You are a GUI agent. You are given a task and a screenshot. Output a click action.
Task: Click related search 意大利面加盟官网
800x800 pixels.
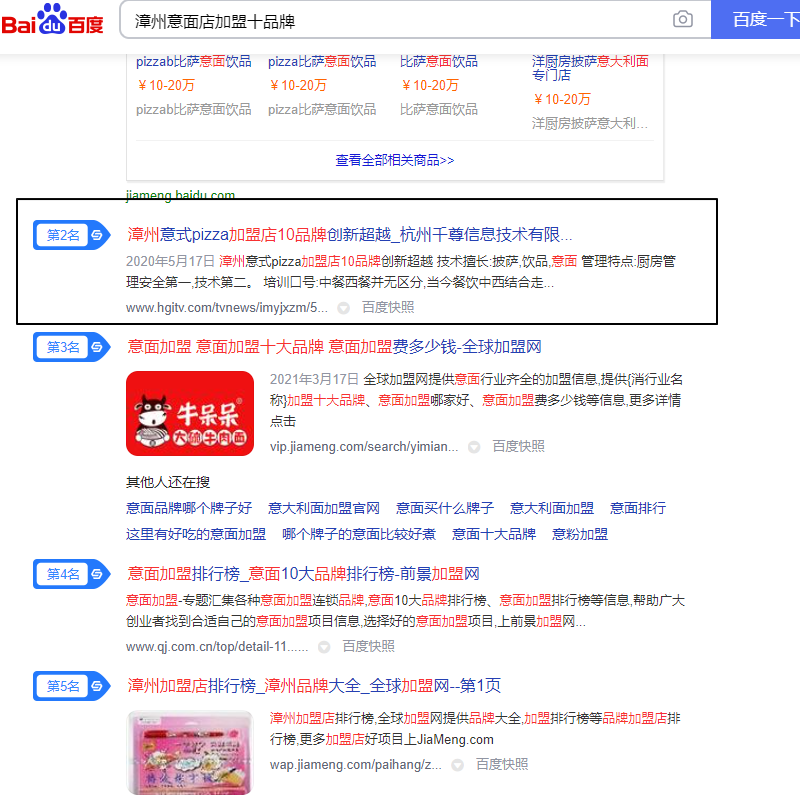point(324,508)
